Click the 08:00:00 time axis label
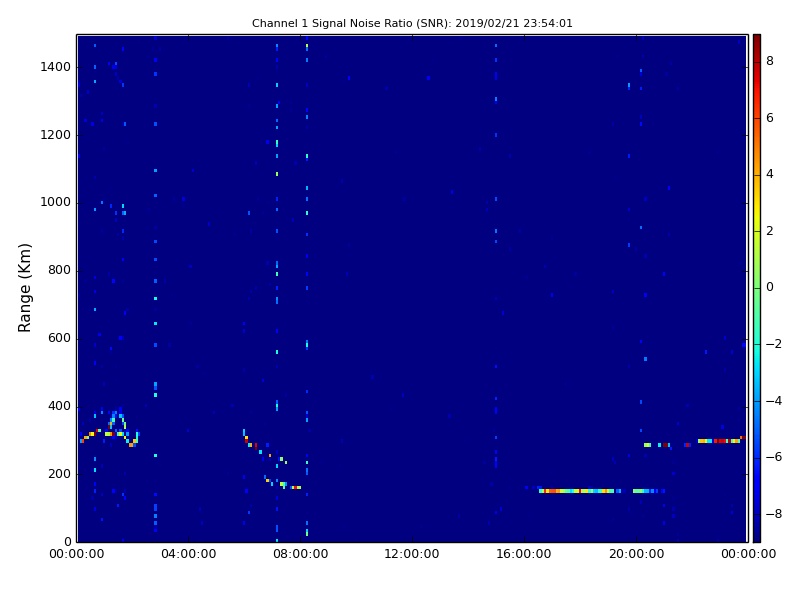 click(x=301, y=554)
